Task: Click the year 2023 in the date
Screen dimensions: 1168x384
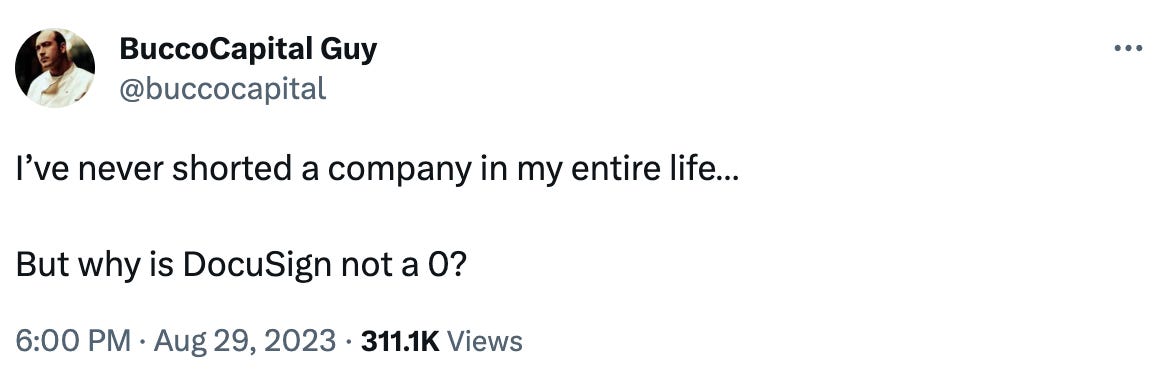Action: [298, 342]
